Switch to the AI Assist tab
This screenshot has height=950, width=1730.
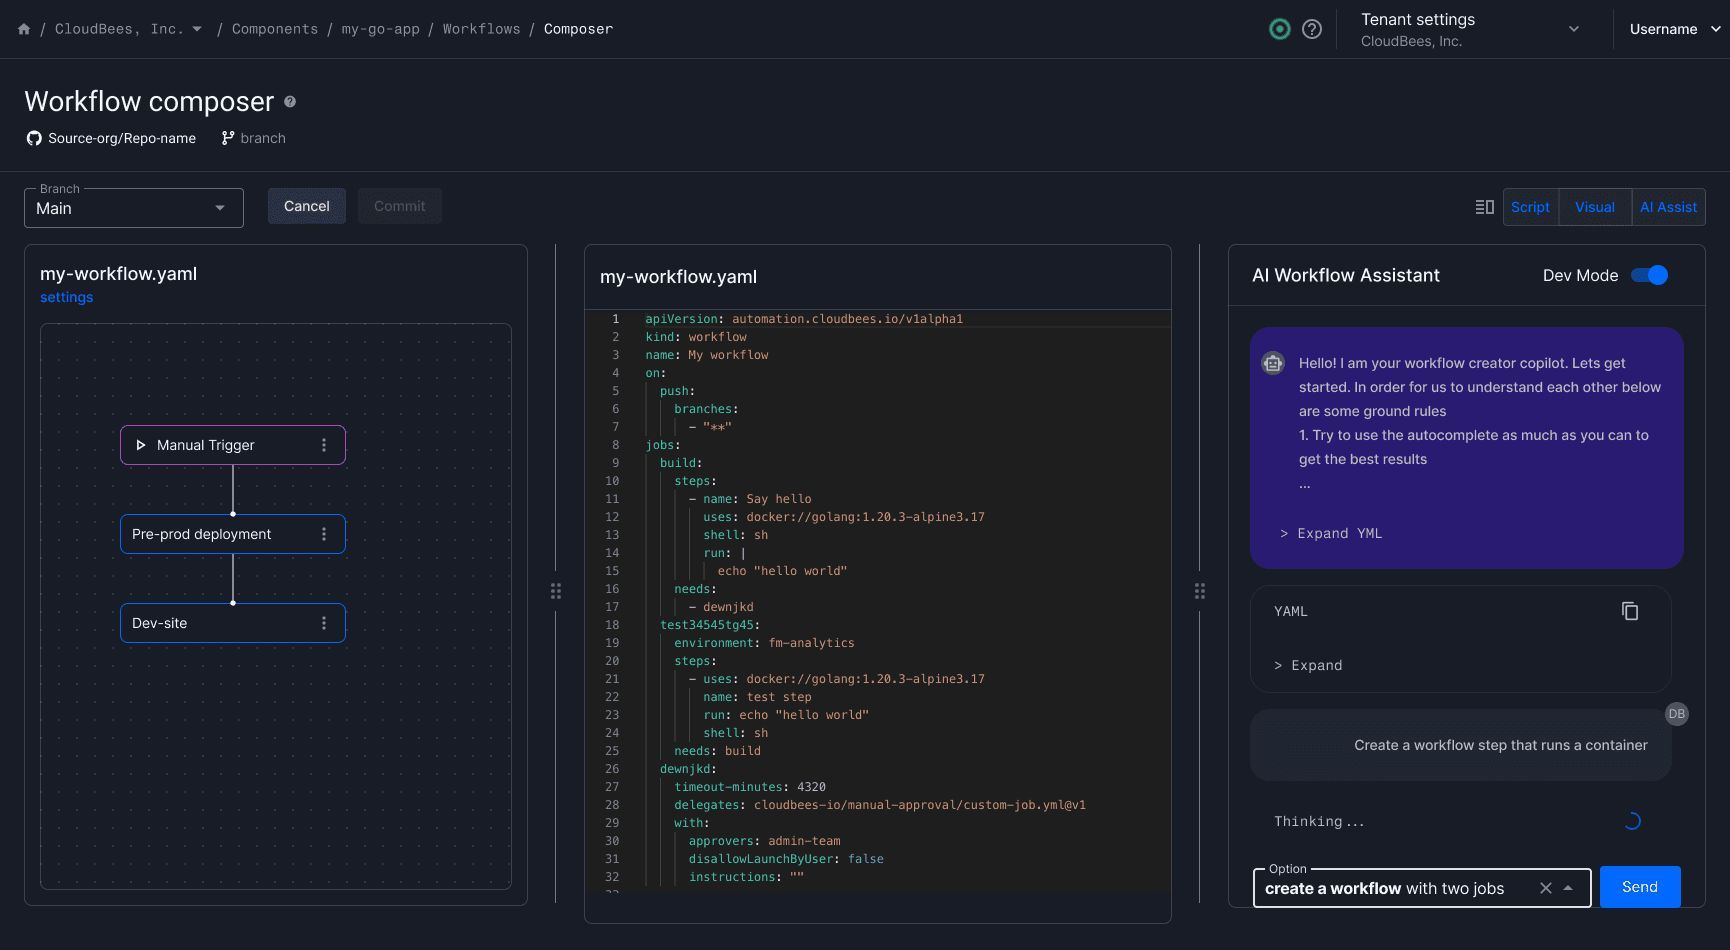coord(1669,207)
